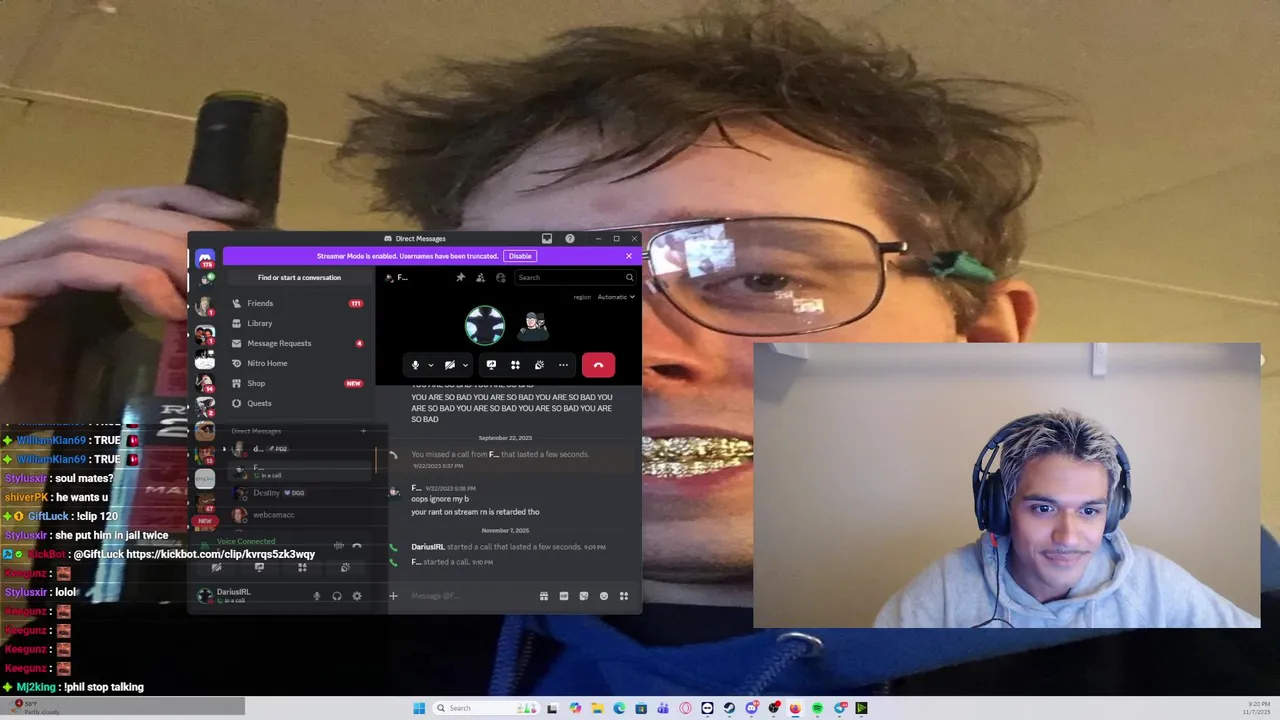This screenshot has height=720, width=1280.
Task: Click the message attachment plus button
Action: (x=393, y=596)
